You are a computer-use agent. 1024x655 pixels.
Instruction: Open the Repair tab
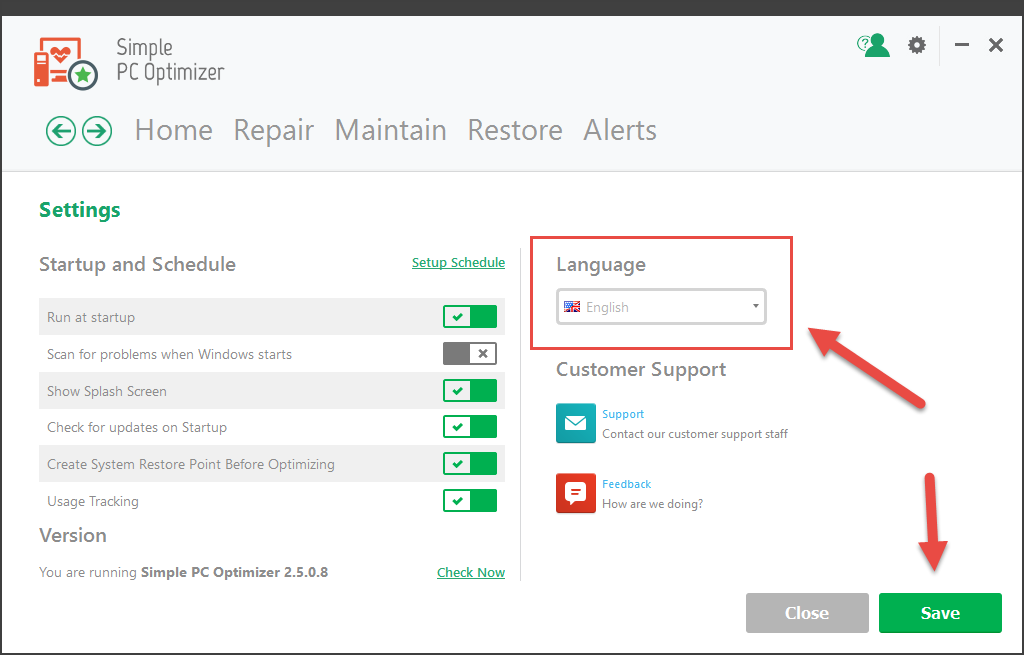pyautogui.click(x=274, y=131)
